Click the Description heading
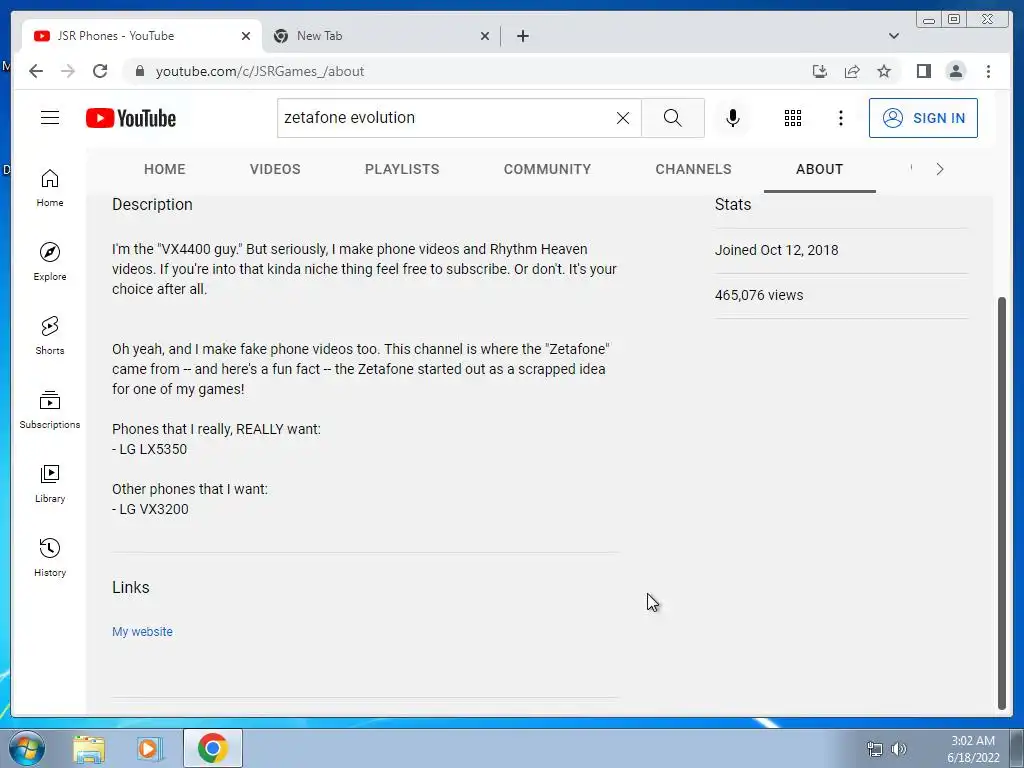Image resolution: width=1024 pixels, height=768 pixels. pyautogui.click(x=152, y=204)
